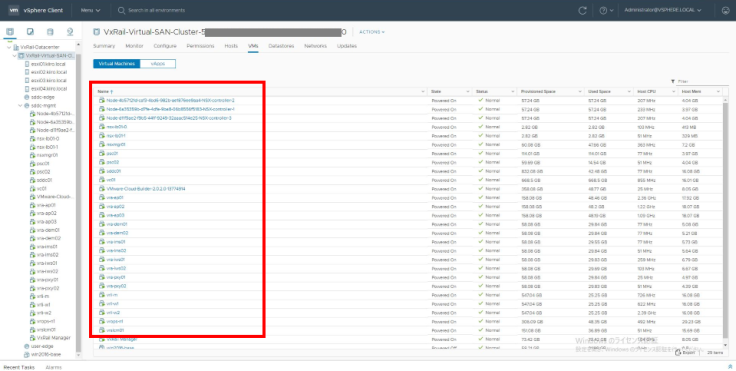Switch to the Permissions tab
Viewport: 736px width, 371px height.
tap(200, 46)
